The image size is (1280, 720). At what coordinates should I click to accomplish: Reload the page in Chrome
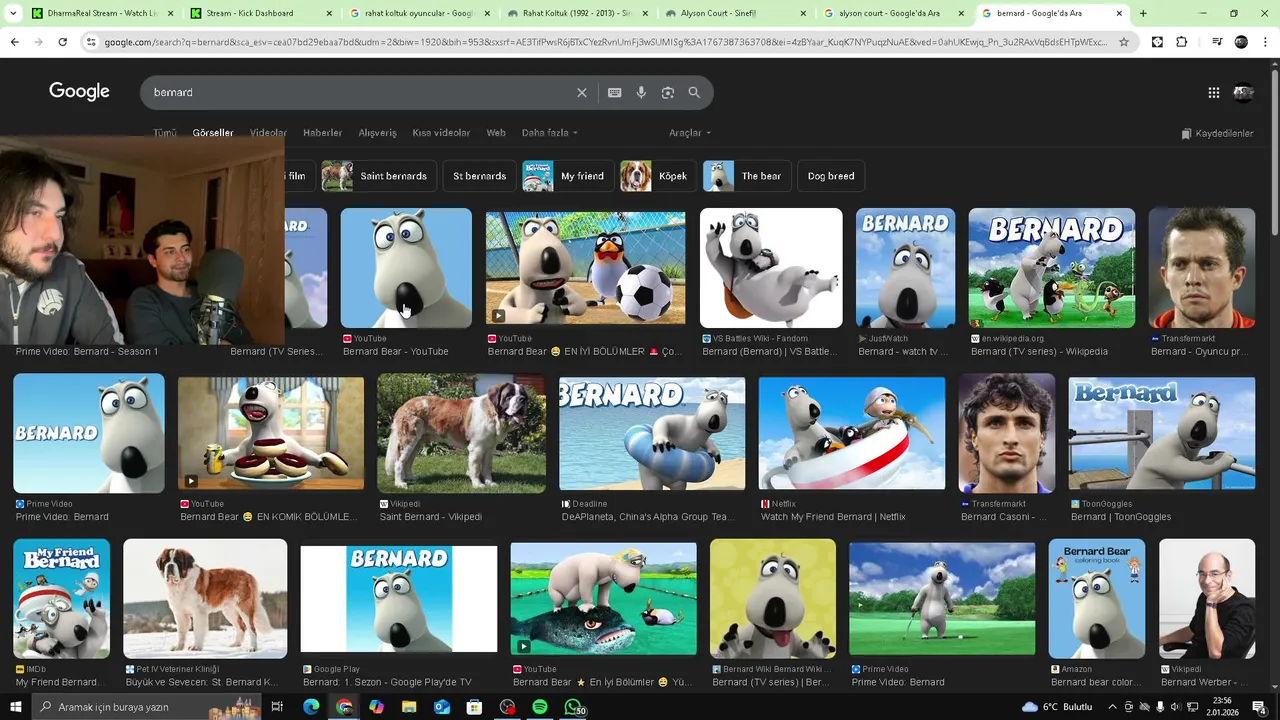pos(62,42)
